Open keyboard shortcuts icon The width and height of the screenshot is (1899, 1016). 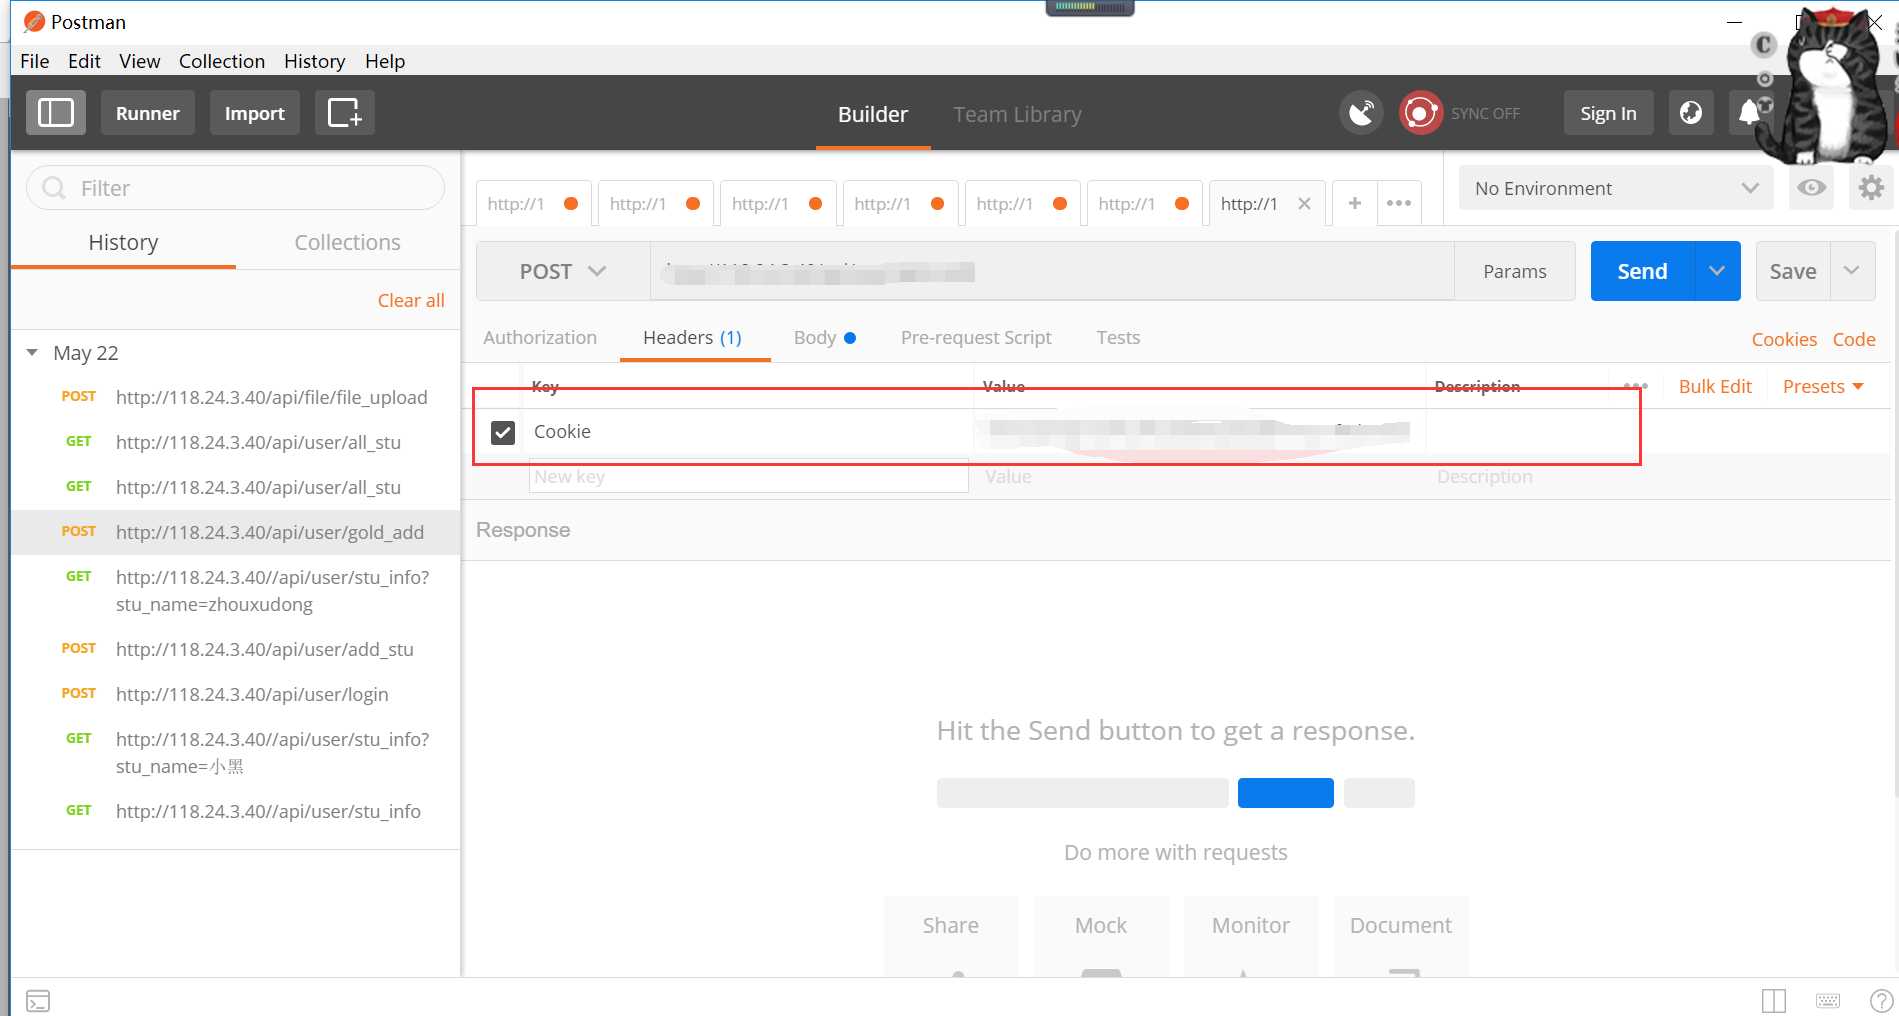coord(1828,1001)
